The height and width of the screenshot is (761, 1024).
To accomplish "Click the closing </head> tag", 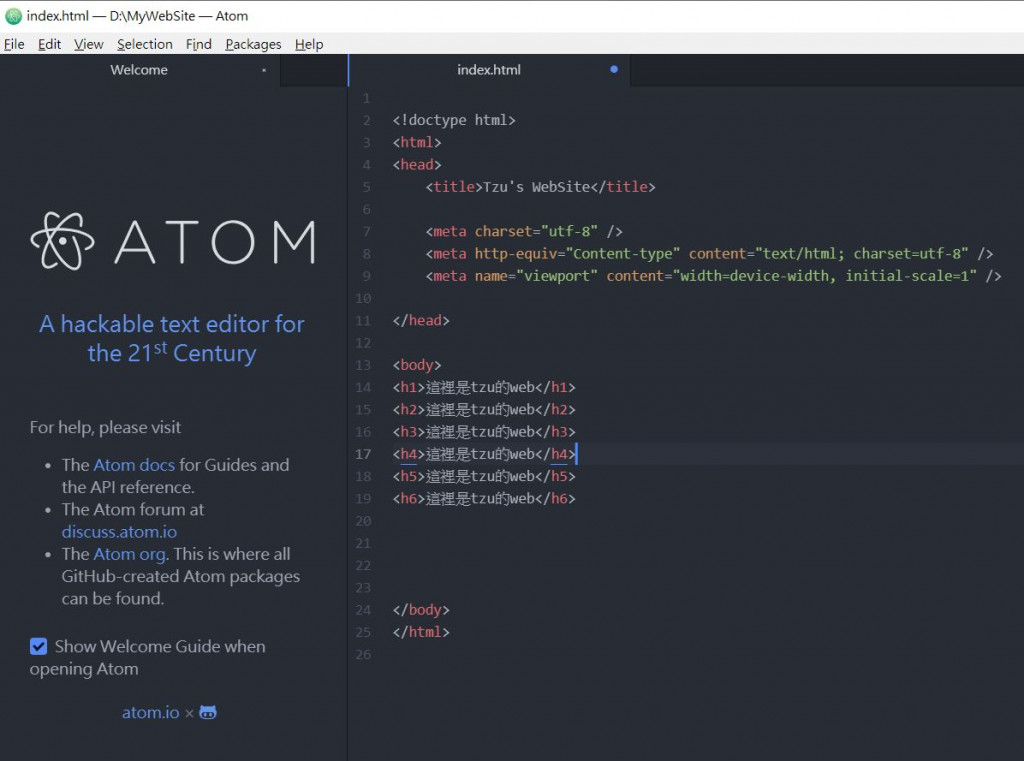I will (421, 321).
